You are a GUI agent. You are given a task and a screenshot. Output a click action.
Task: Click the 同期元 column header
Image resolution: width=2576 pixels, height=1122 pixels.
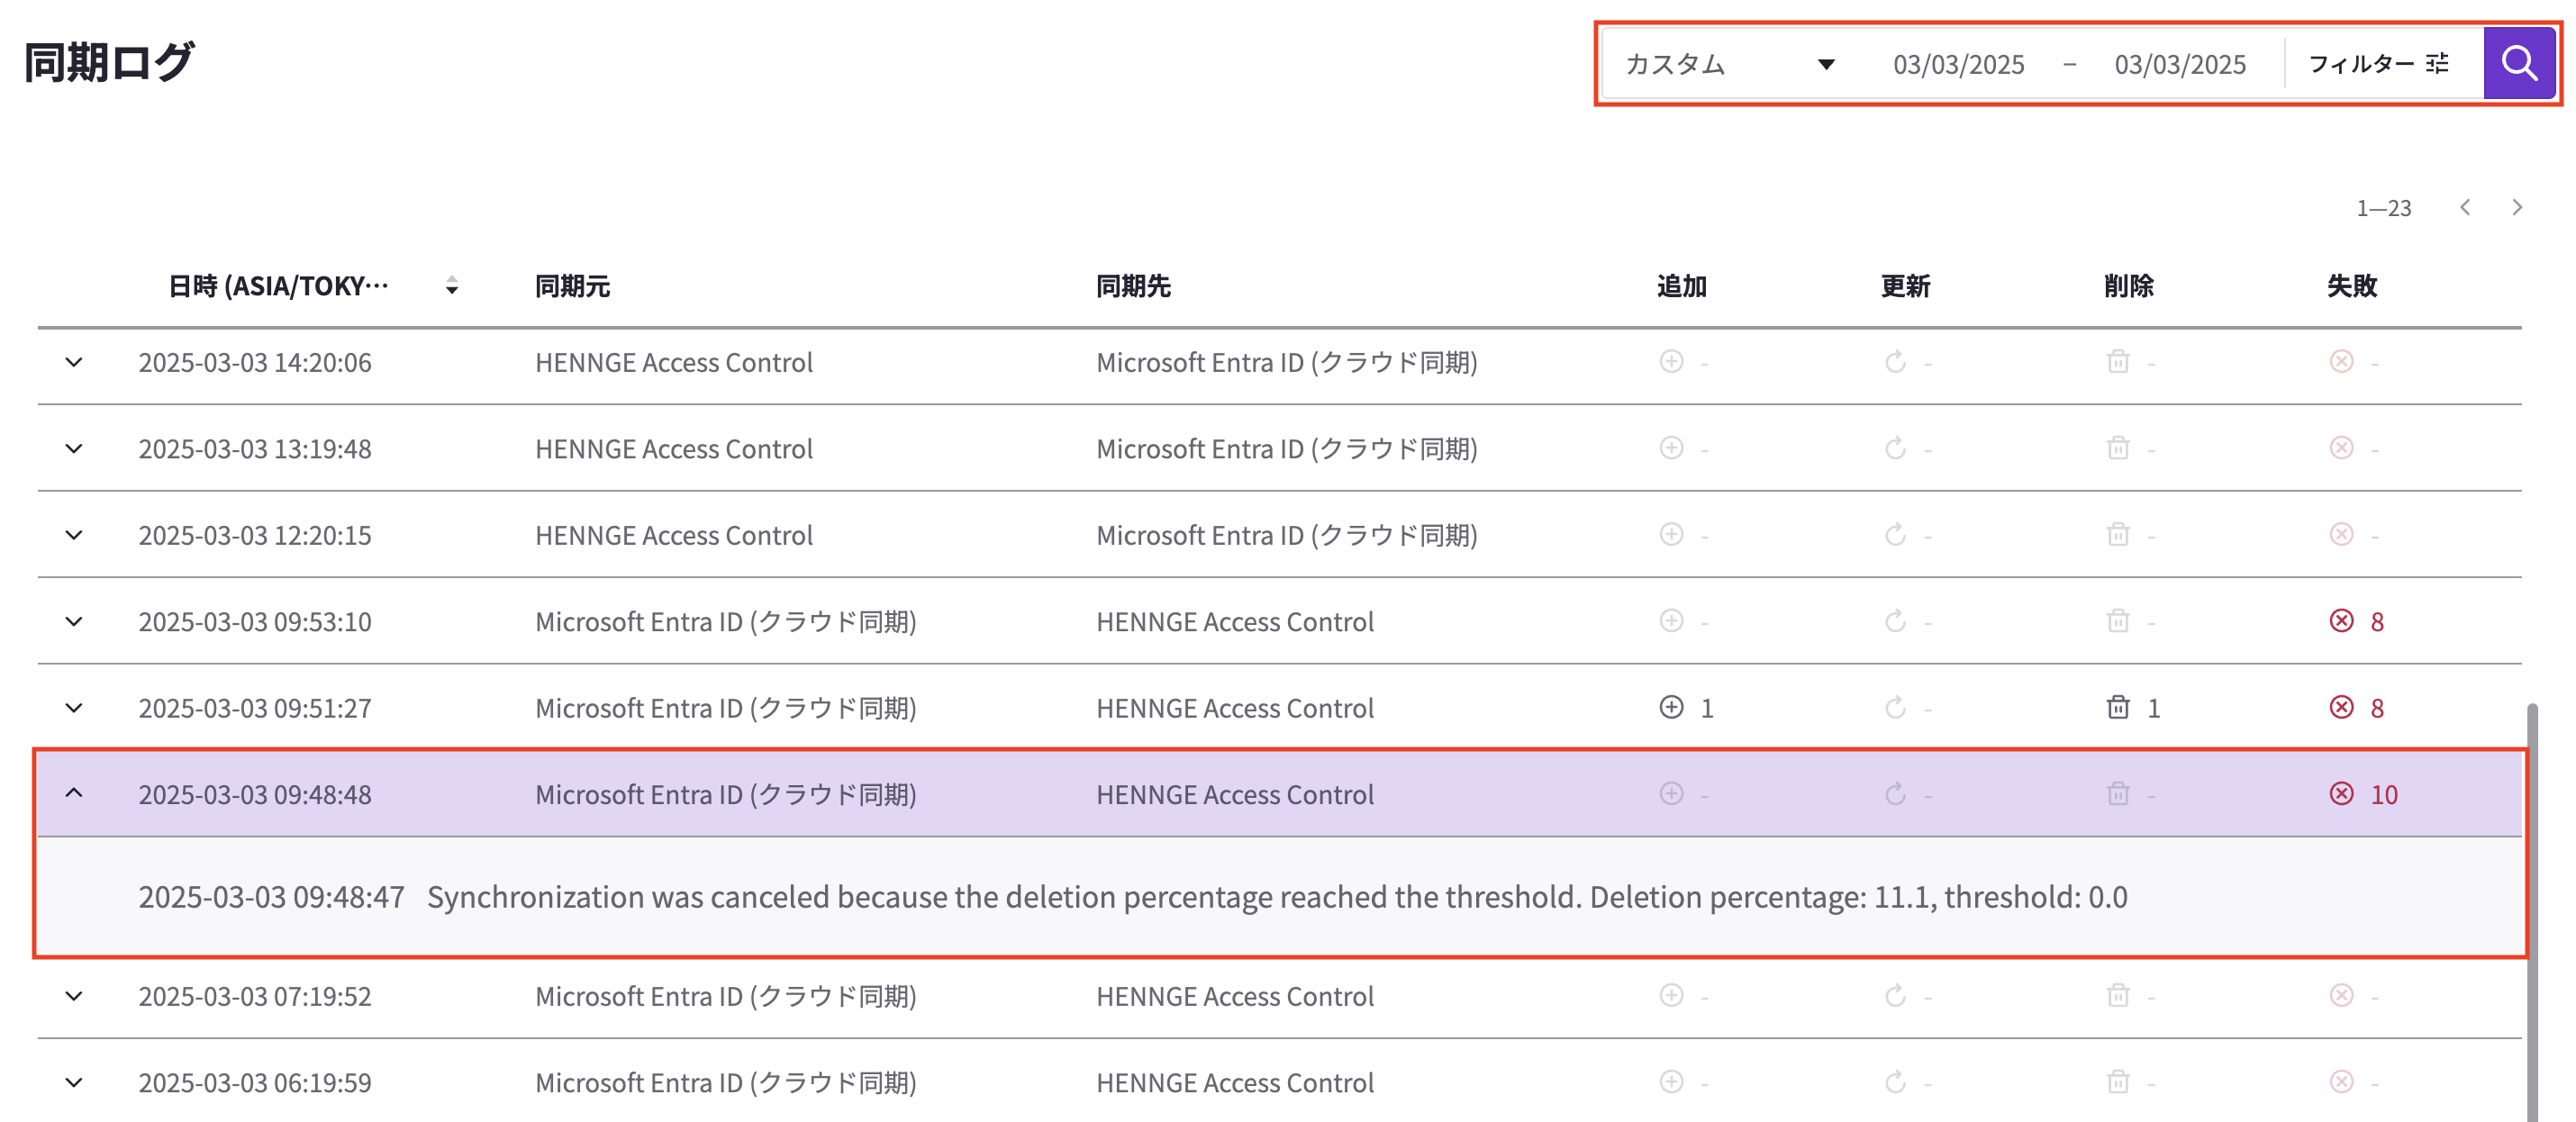click(x=572, y=286)
